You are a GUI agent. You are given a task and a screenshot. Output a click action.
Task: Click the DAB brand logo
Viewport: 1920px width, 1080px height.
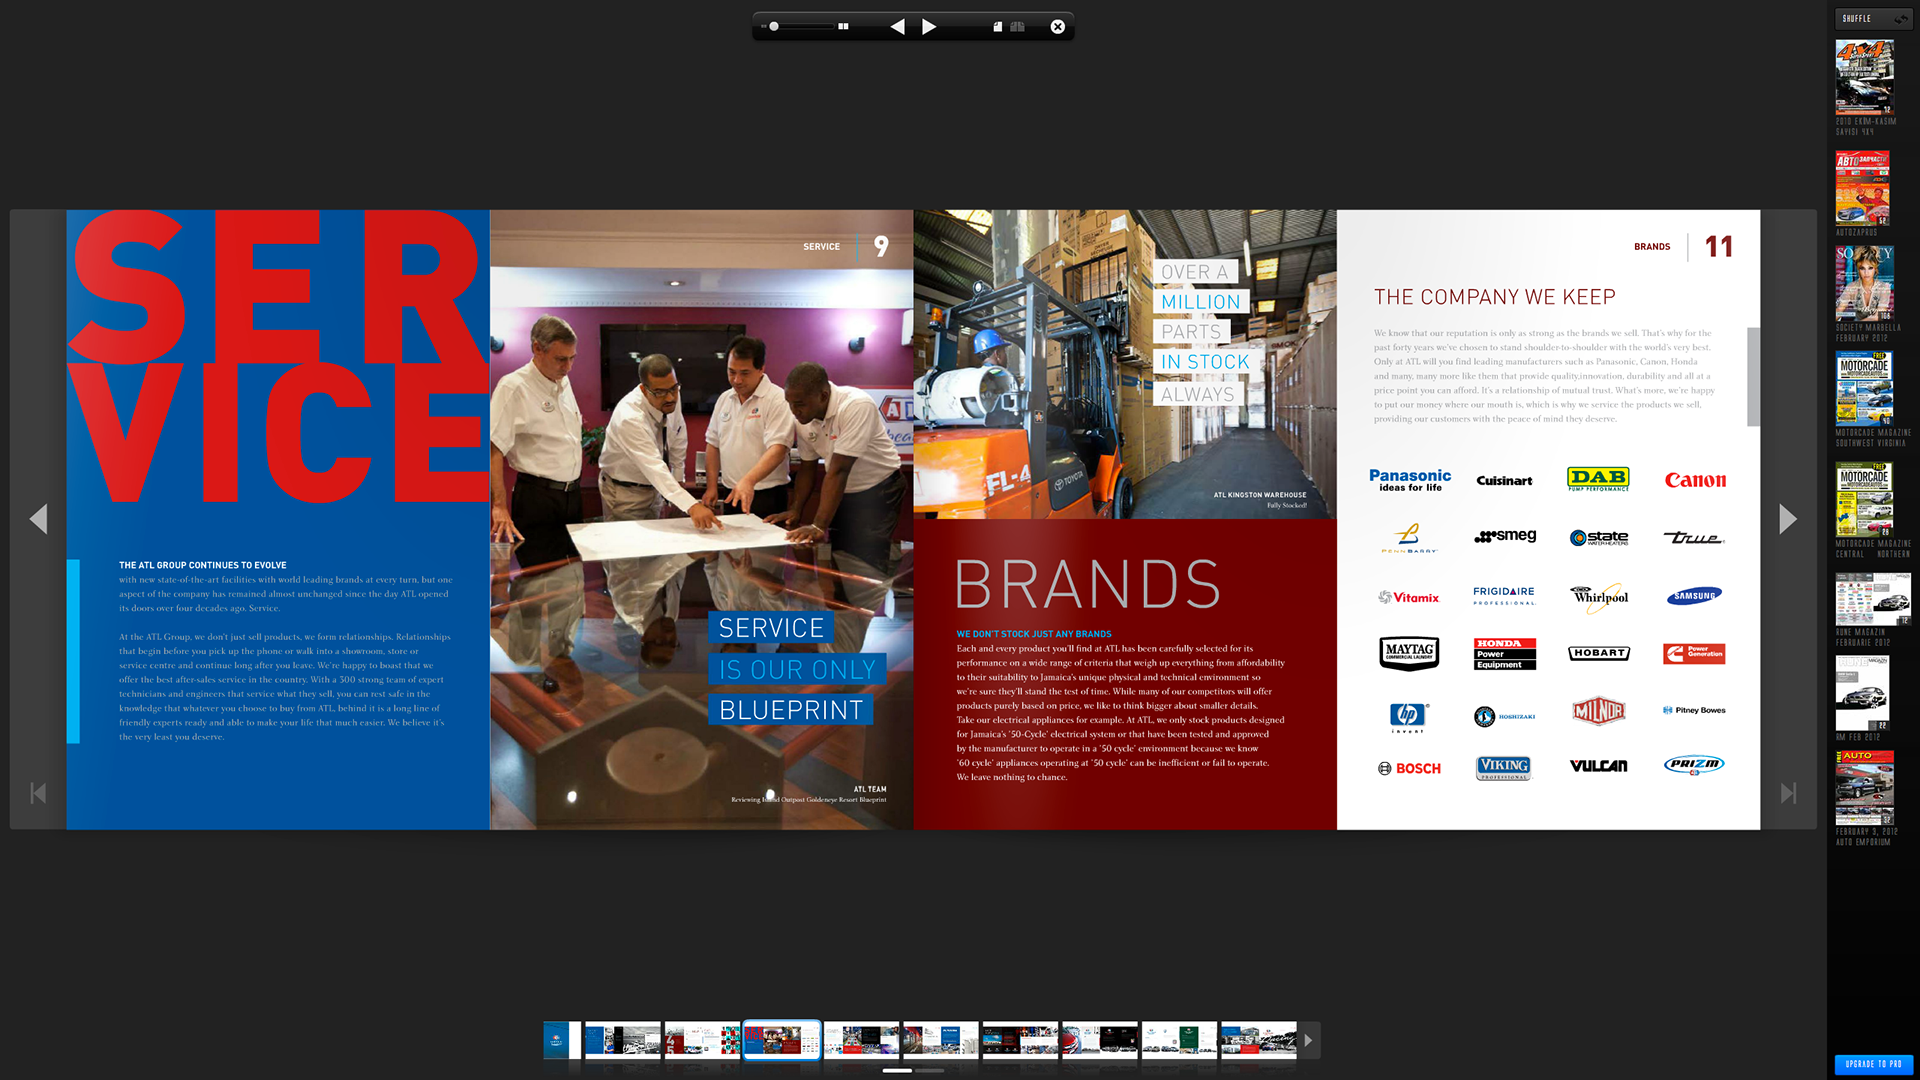tap(1598, 479)
